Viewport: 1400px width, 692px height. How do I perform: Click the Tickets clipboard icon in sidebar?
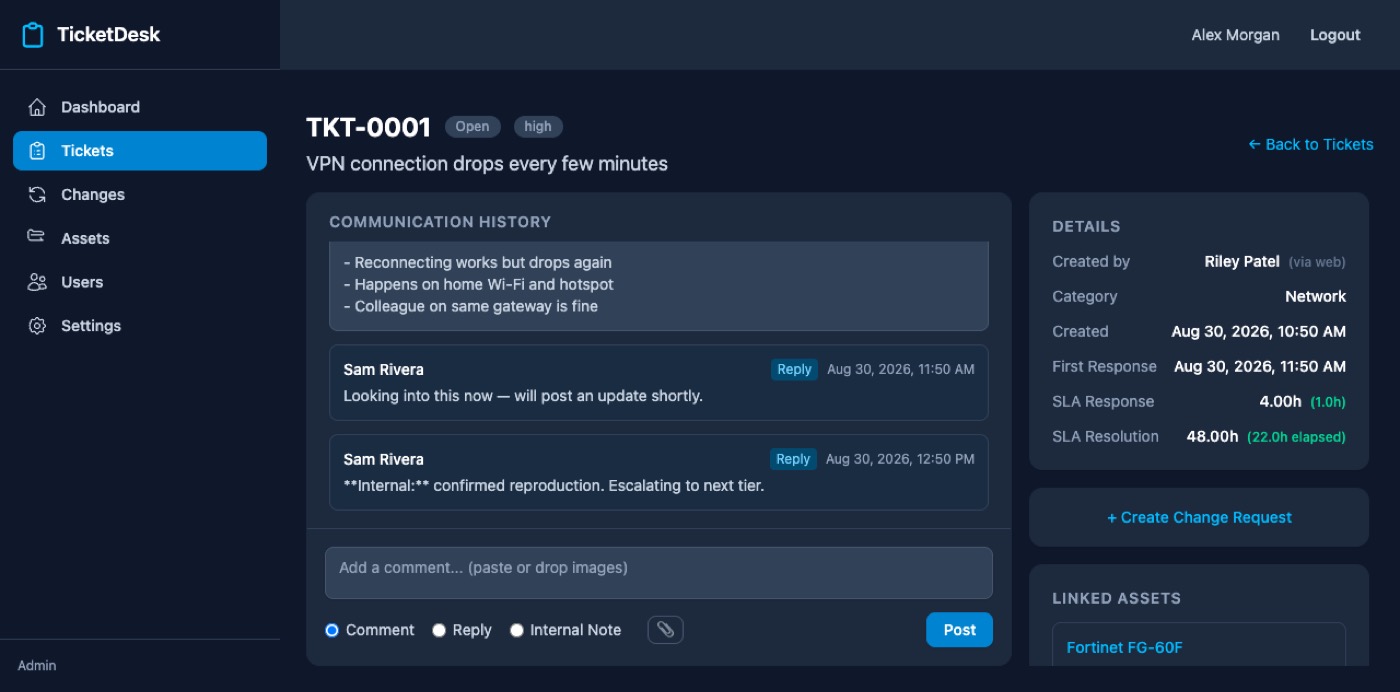click(37, 151)
